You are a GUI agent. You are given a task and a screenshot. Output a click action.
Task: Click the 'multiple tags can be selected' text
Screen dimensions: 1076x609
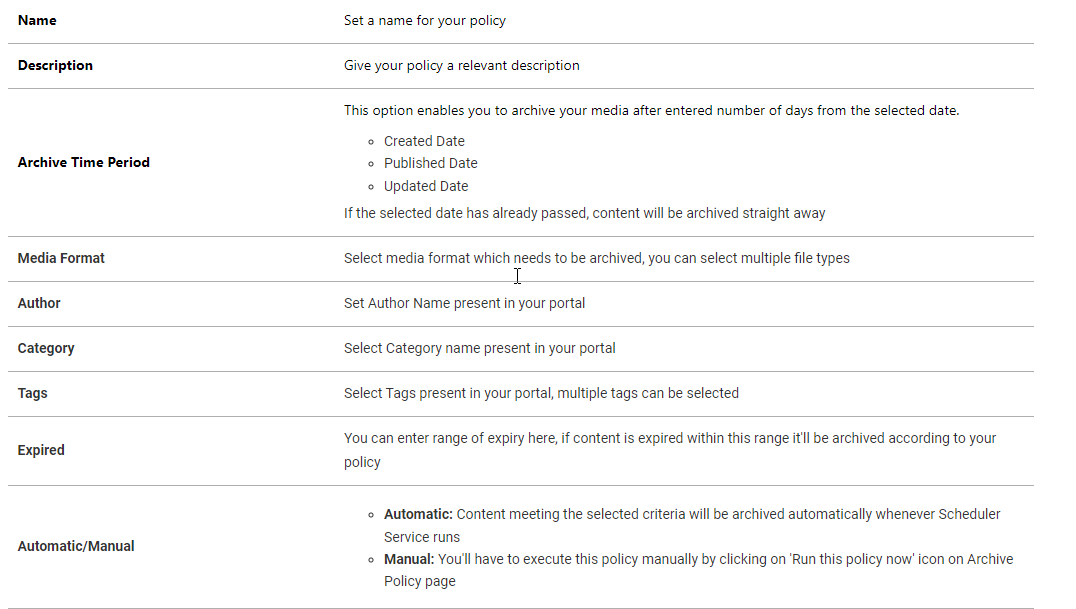648,393
